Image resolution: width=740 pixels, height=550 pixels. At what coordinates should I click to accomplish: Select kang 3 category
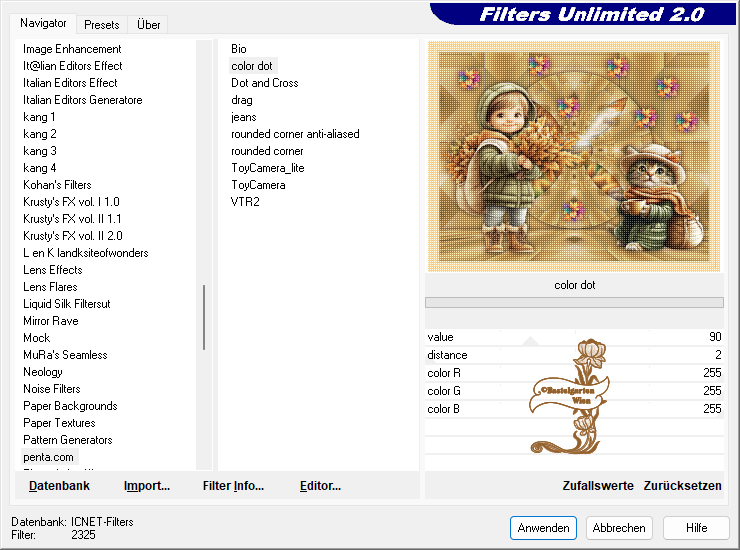pyautogui.click(x=40, y=151)
